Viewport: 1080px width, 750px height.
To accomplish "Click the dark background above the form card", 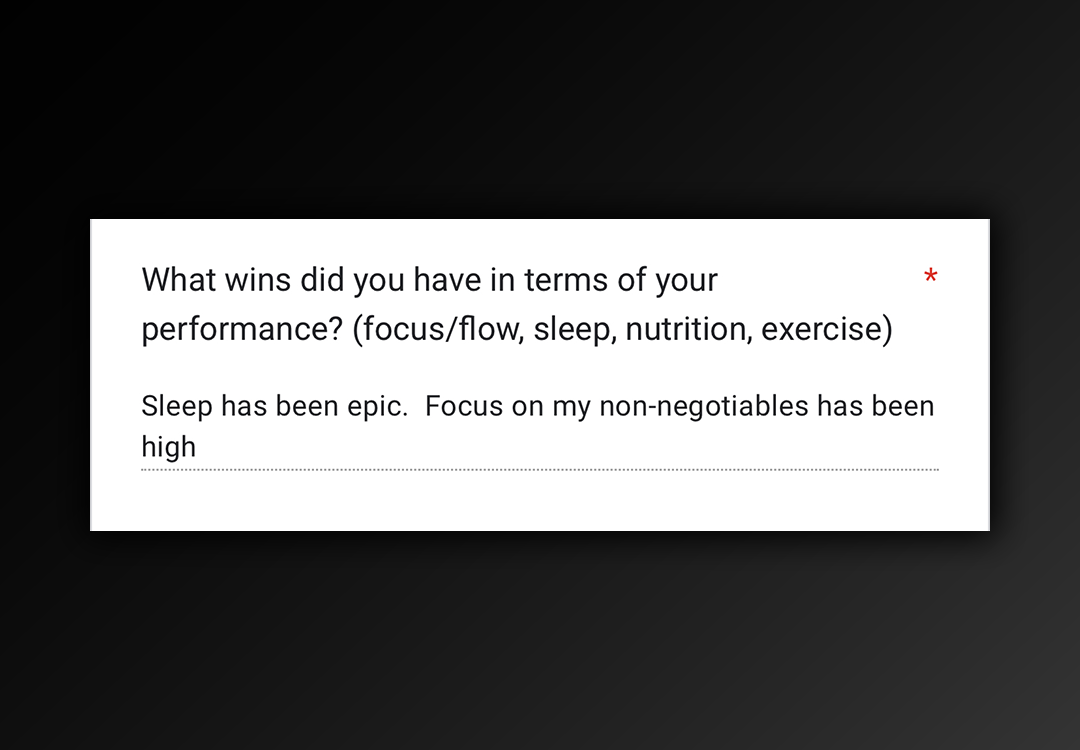I will [538, 110].
